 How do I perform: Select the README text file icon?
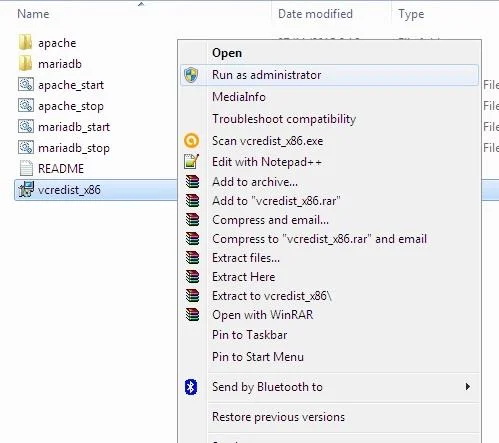[x=26, y=168]
